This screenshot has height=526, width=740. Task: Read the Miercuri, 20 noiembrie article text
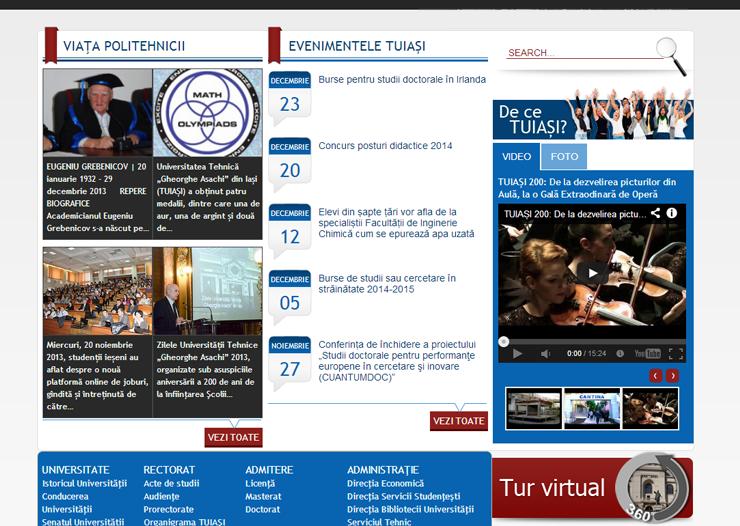(98, 376)
